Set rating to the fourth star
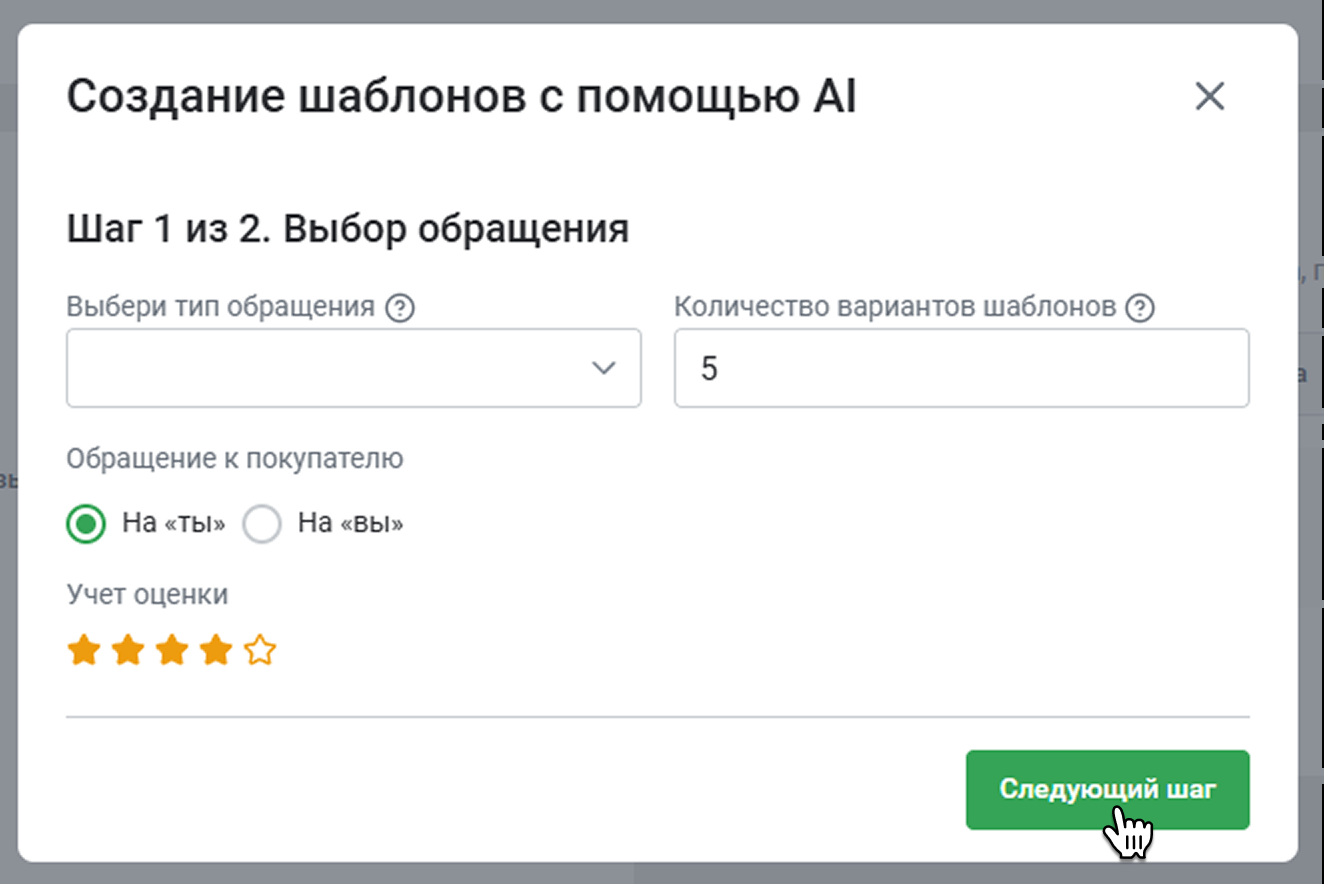This screenshot has height=884, width=1324. tap(216, 652)
